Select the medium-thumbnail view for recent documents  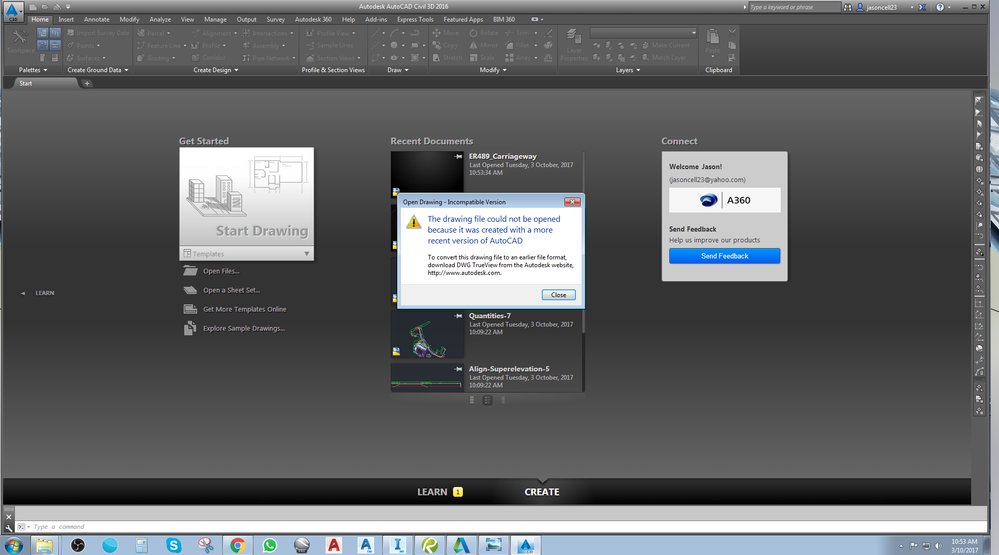[487, 400]
